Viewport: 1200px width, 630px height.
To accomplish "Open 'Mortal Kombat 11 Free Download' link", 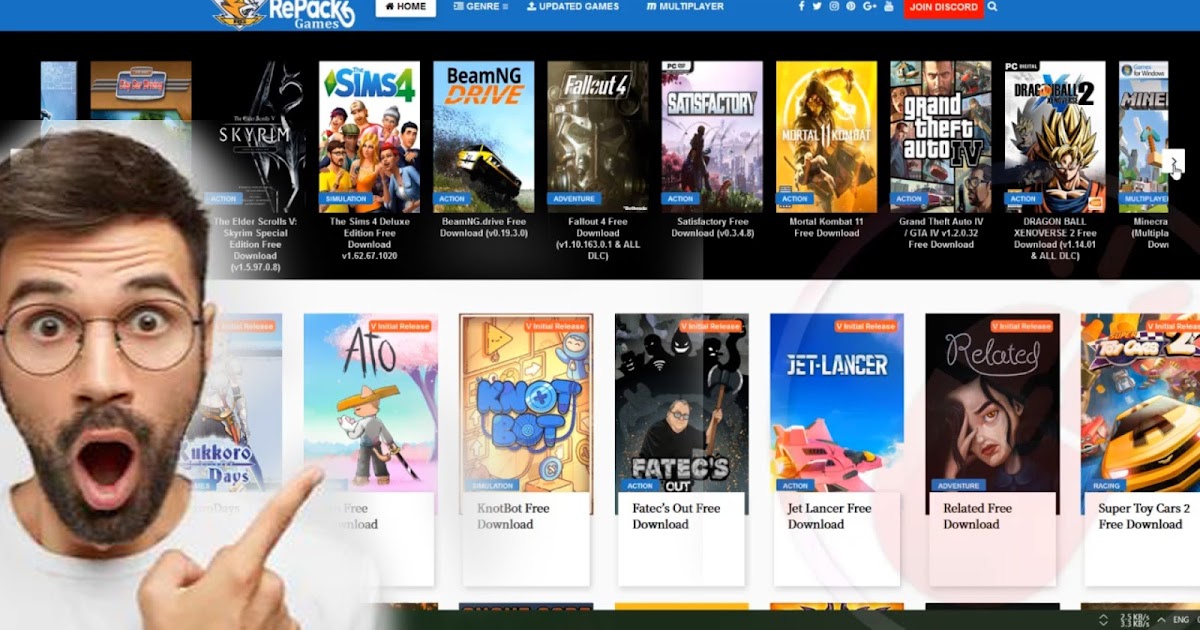I will (826, 228).
